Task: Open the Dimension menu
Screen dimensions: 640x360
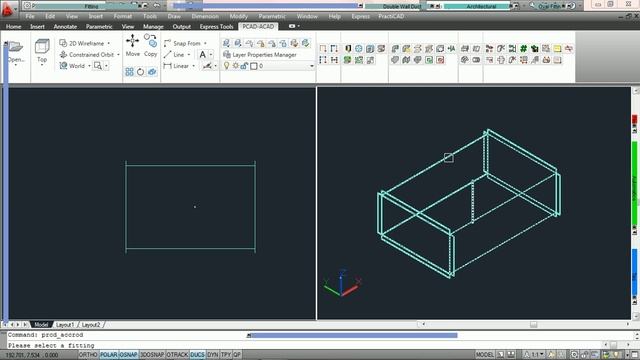Action: pyautogui.click(x=205, y=16)
